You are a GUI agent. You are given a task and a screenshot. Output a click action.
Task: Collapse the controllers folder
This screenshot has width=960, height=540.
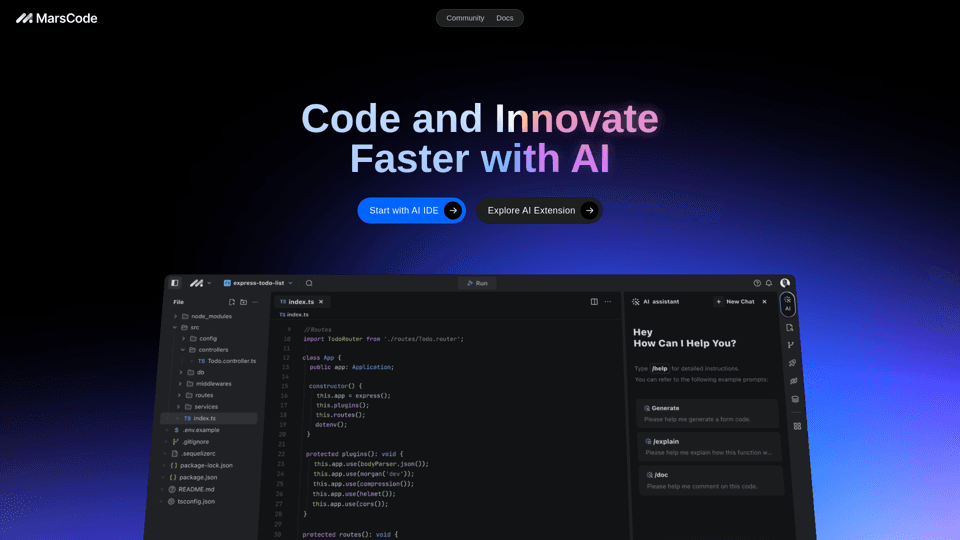pyautogui.click(x=204, y=350)
